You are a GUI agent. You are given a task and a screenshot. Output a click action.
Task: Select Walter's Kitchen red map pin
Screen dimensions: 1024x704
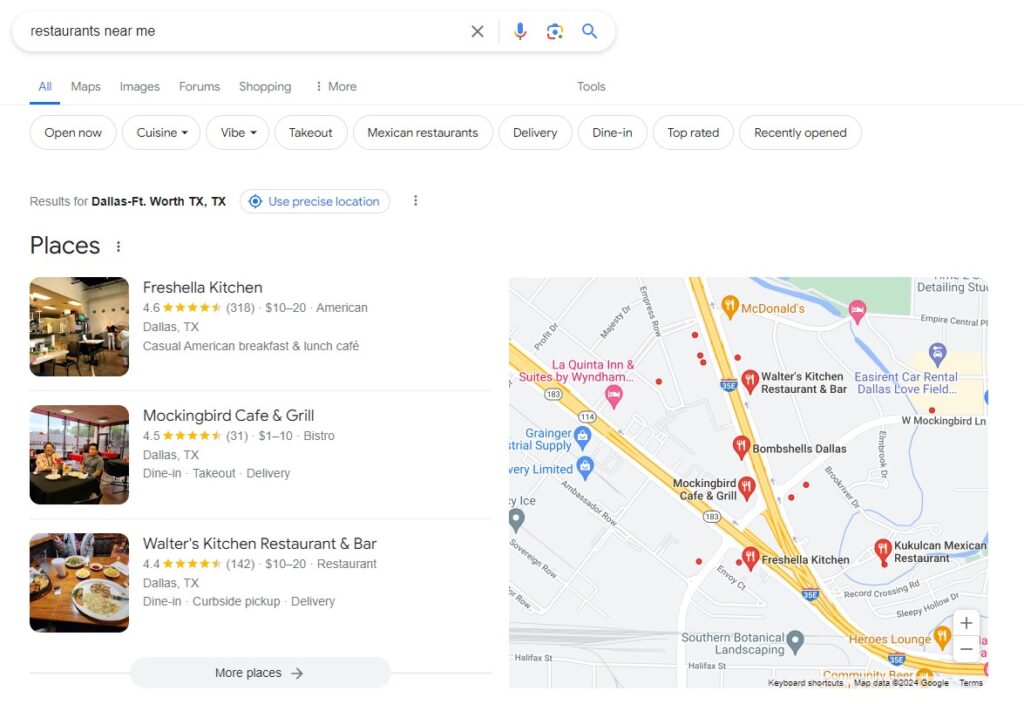(750, 381)
